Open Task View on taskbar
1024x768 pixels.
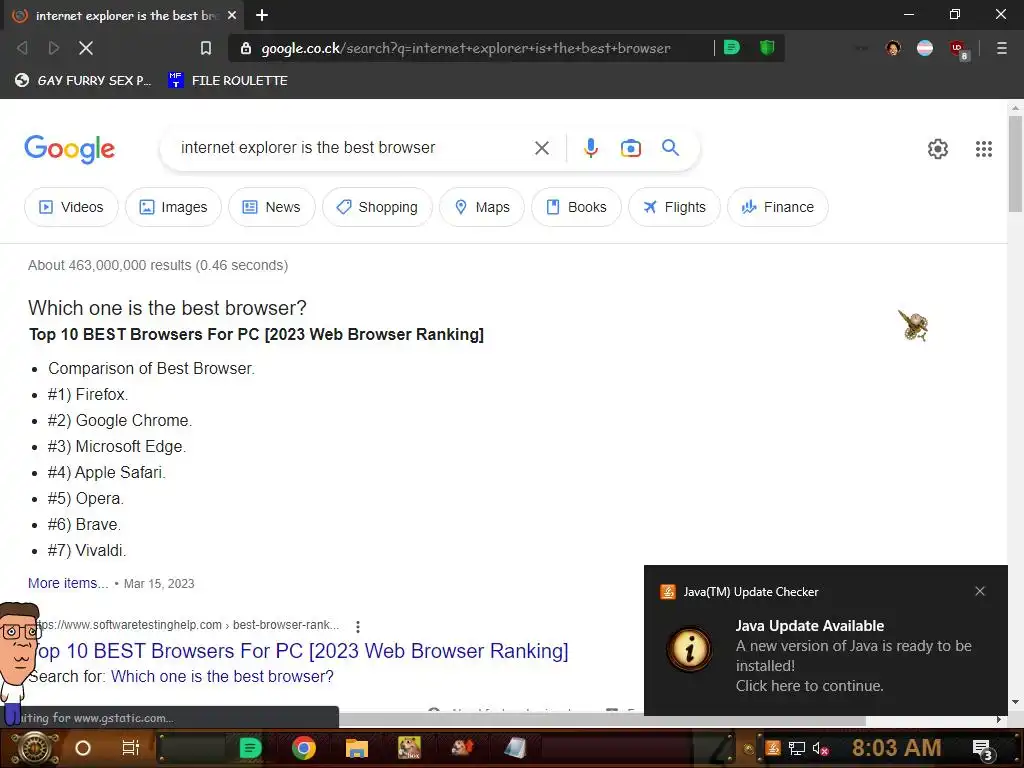coord(131,748)
